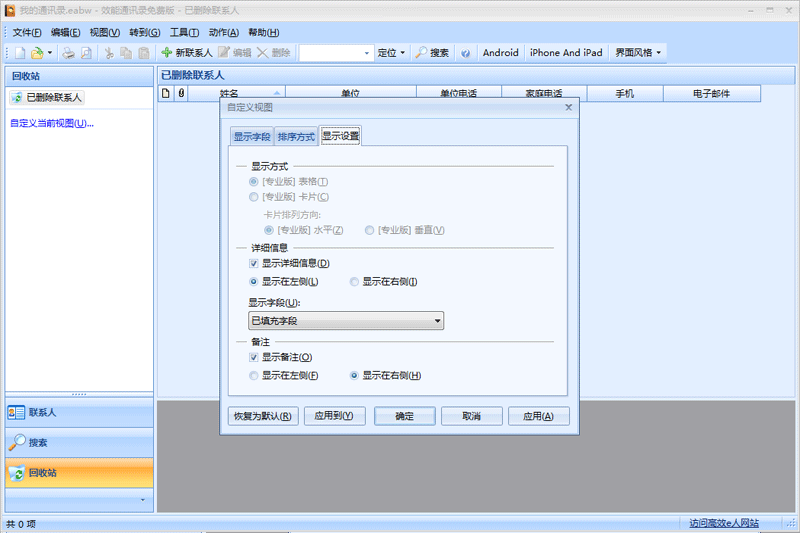Image resolution: width=800 pixels, height=533 pixels.
Task: Toggle the 显示备注(O) checkbox
Action: pos(254,358)
